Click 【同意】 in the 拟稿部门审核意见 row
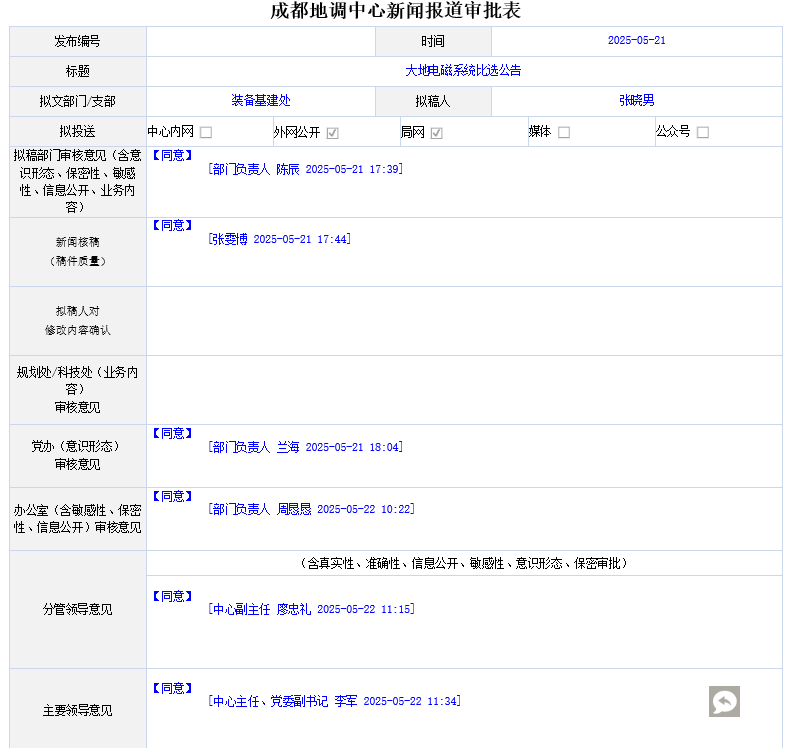787x748 pixels. 170,155
